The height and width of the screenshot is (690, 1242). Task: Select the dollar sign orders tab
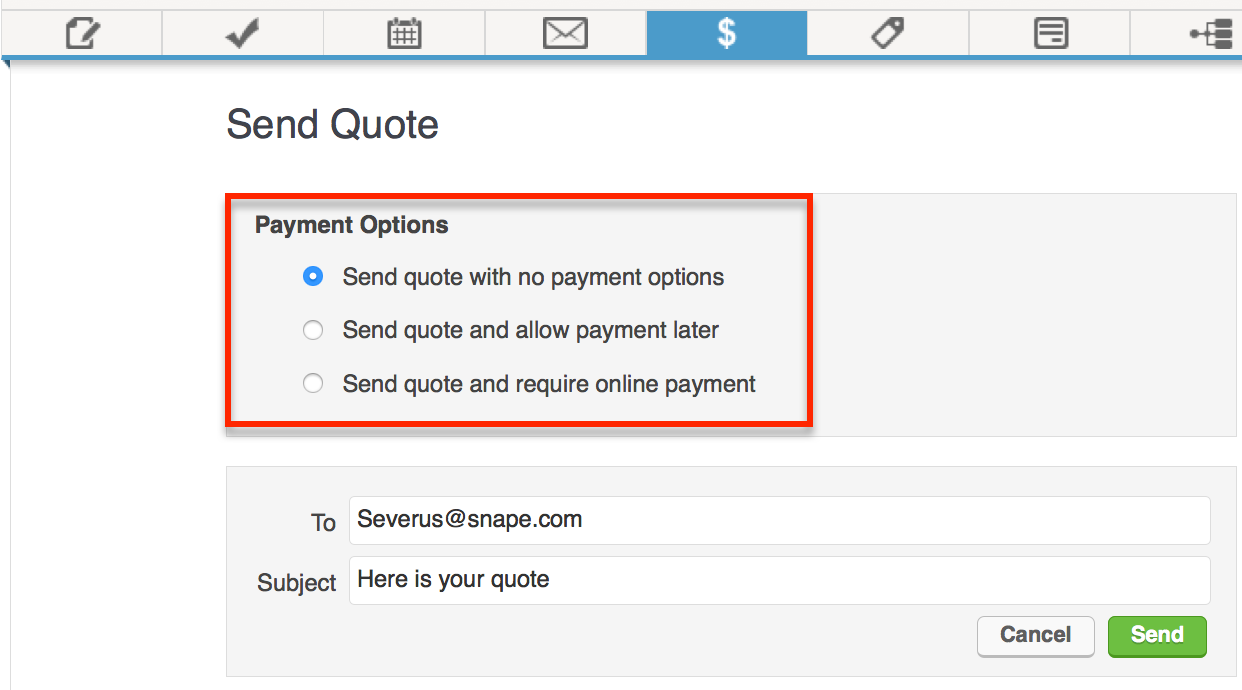pyautogui.click(x=726, y=34)
